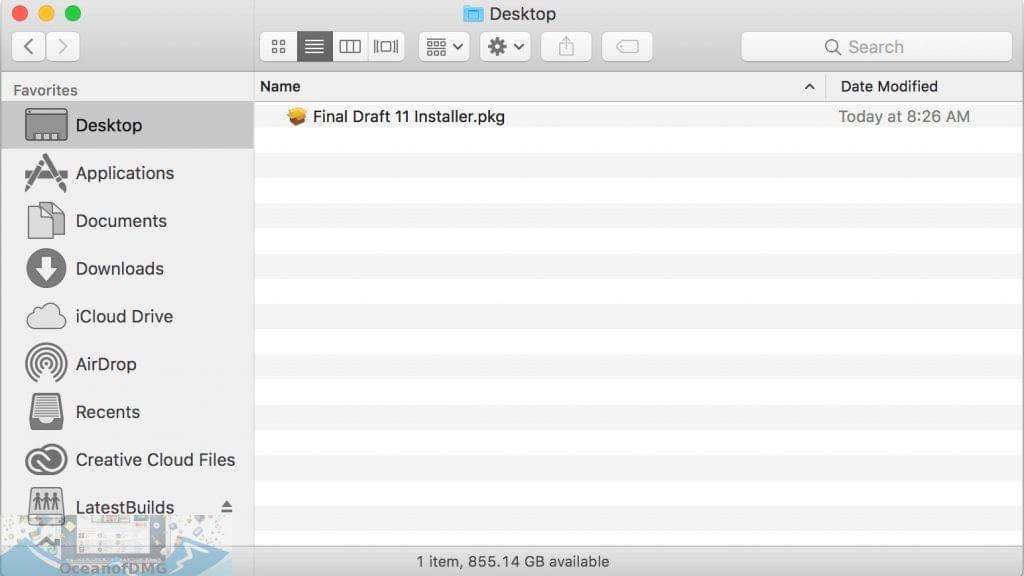1024x576 pixels.
Task: Eject the LatestBuilds volume
Action: (225, 506)
